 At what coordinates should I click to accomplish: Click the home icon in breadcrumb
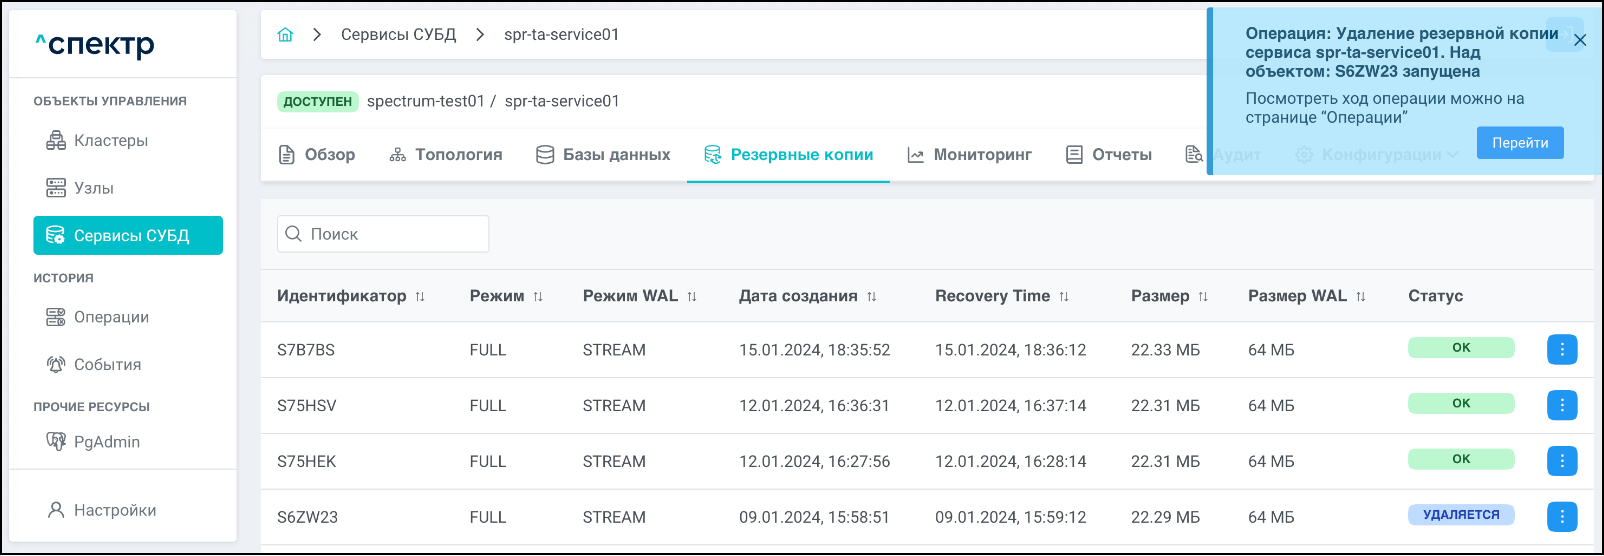click(x=285, y=35)
